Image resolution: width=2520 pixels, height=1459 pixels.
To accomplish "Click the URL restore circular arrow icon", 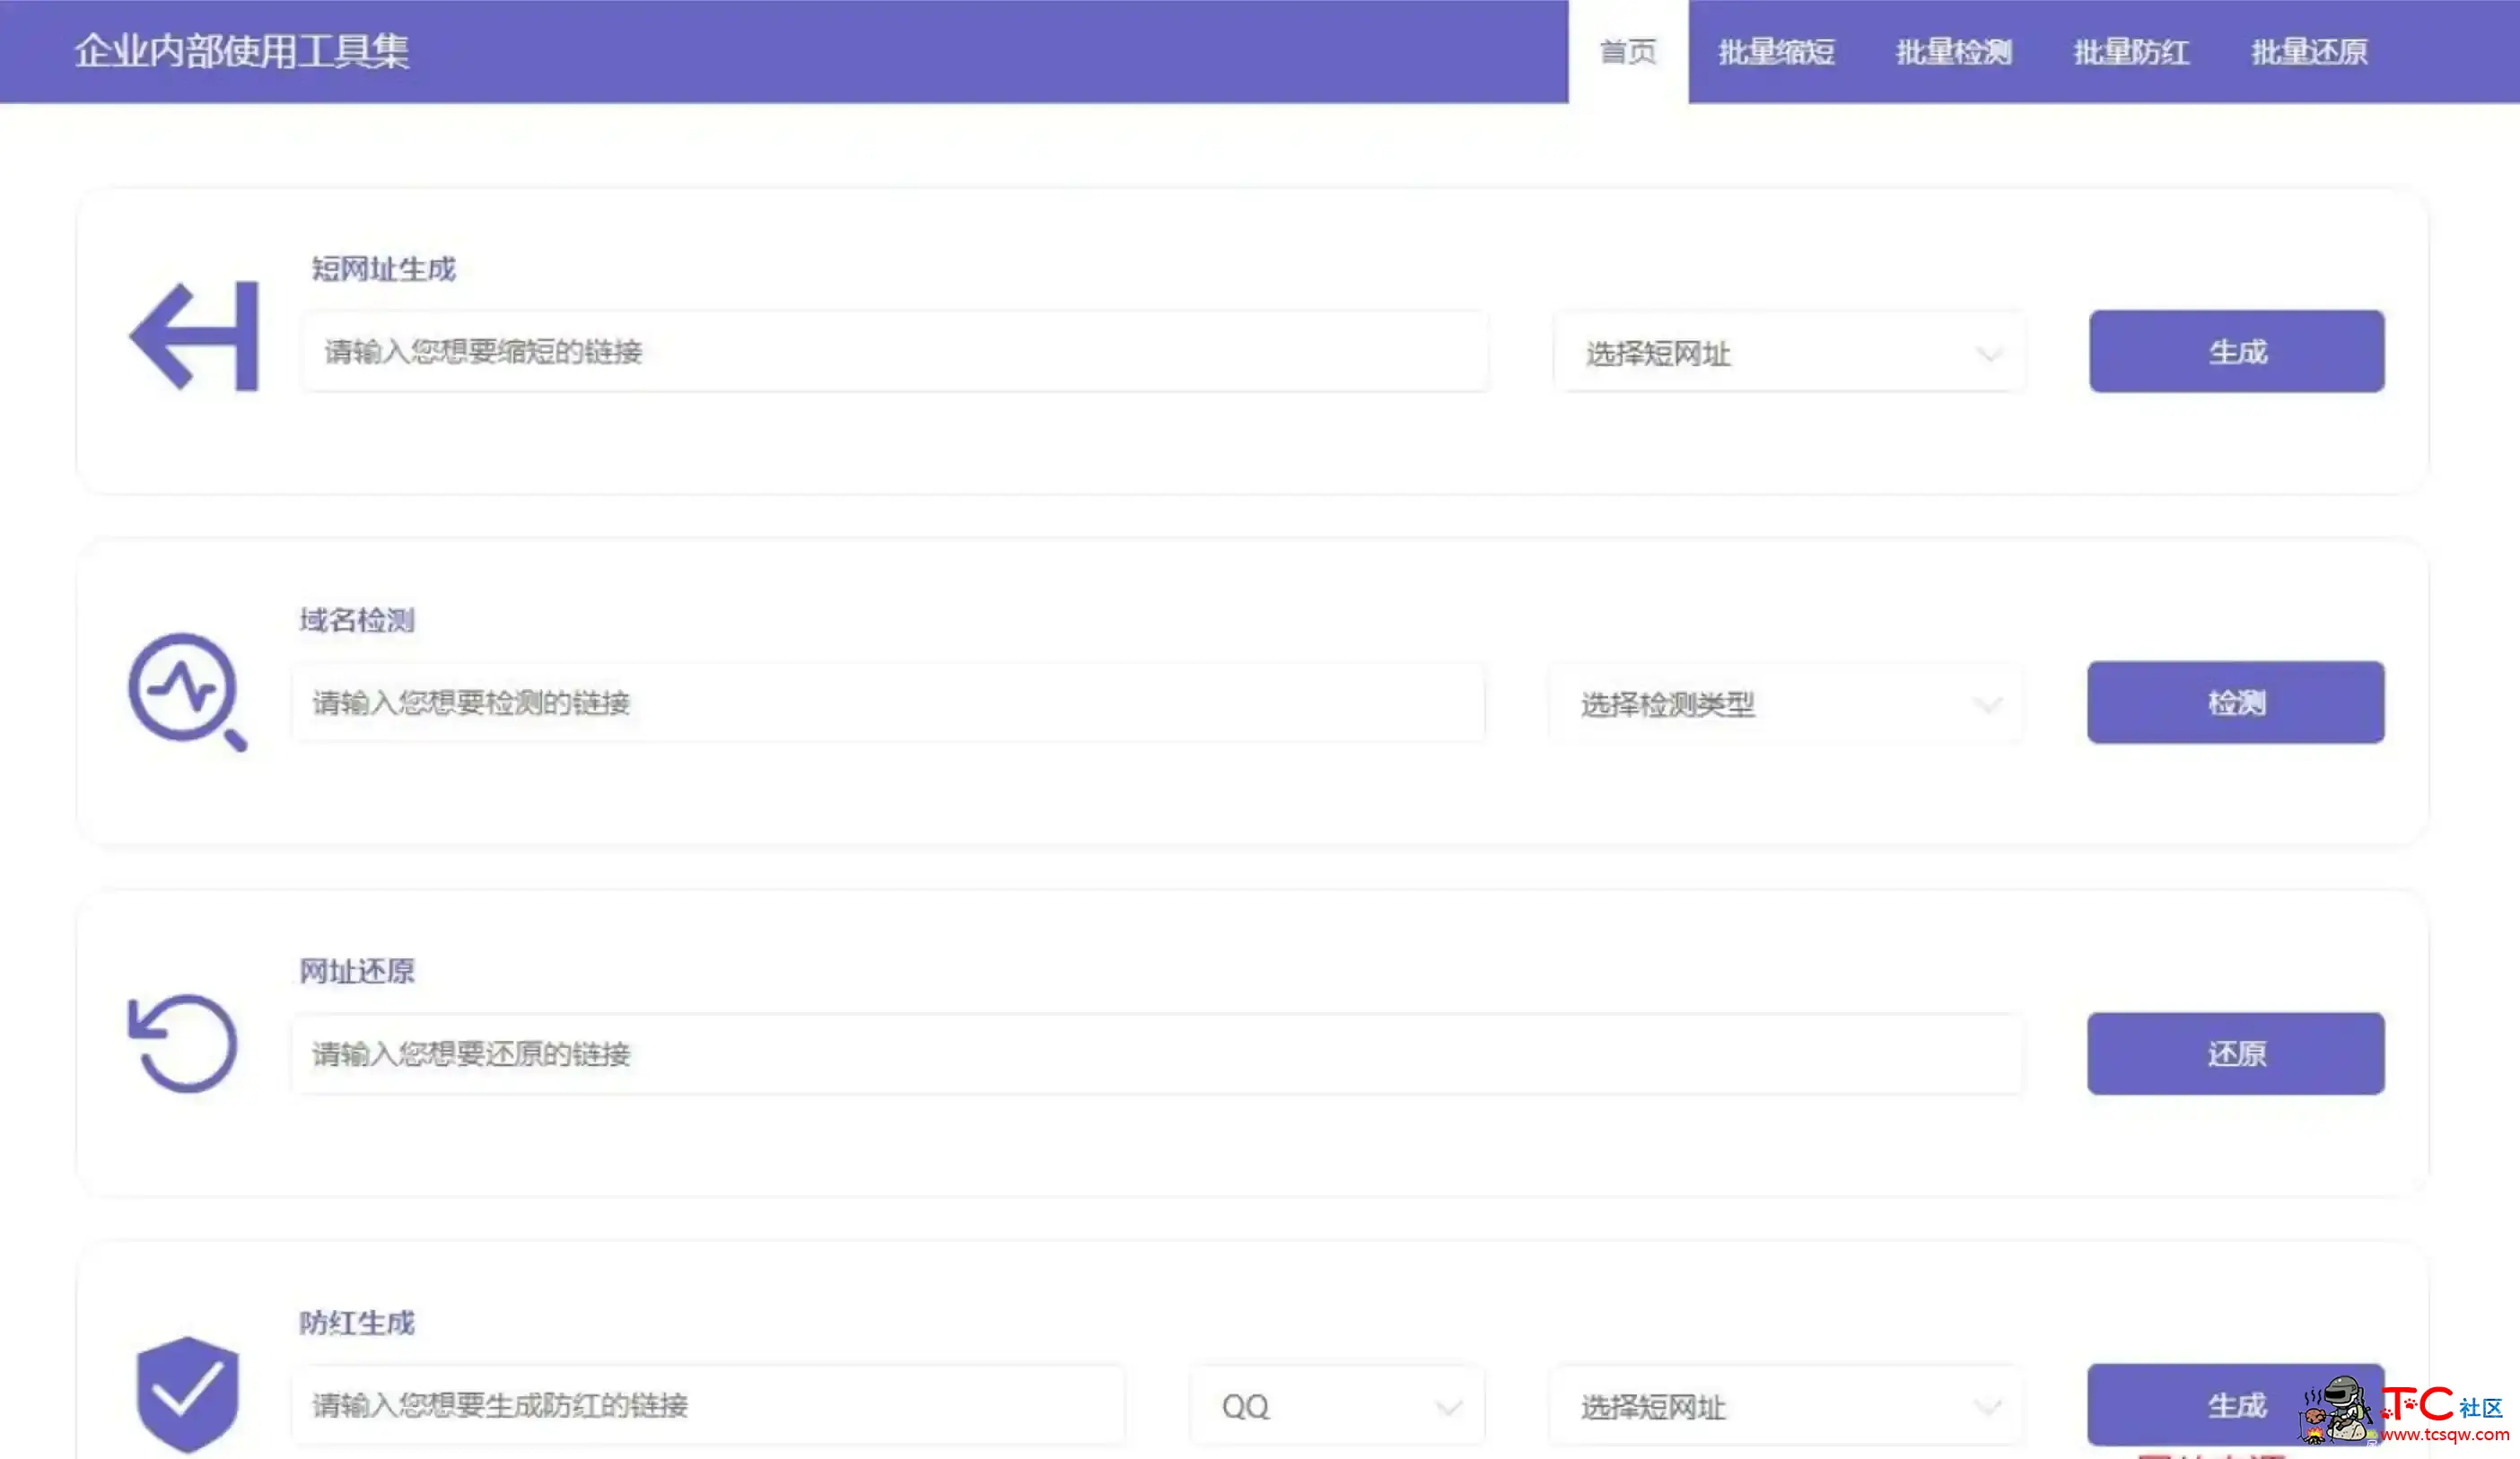I will [183, 1043].
